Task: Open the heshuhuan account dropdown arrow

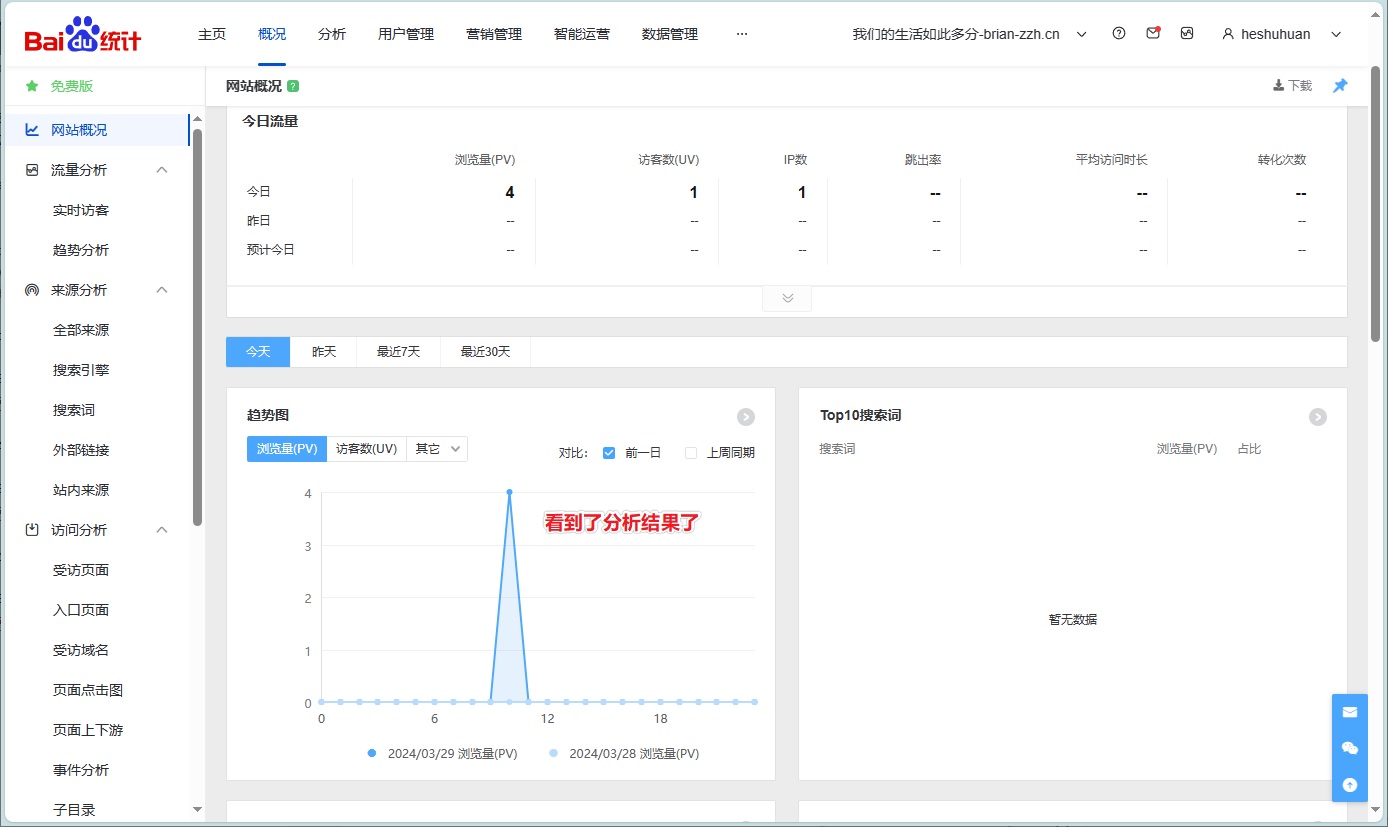Action: pos(1336,34)
